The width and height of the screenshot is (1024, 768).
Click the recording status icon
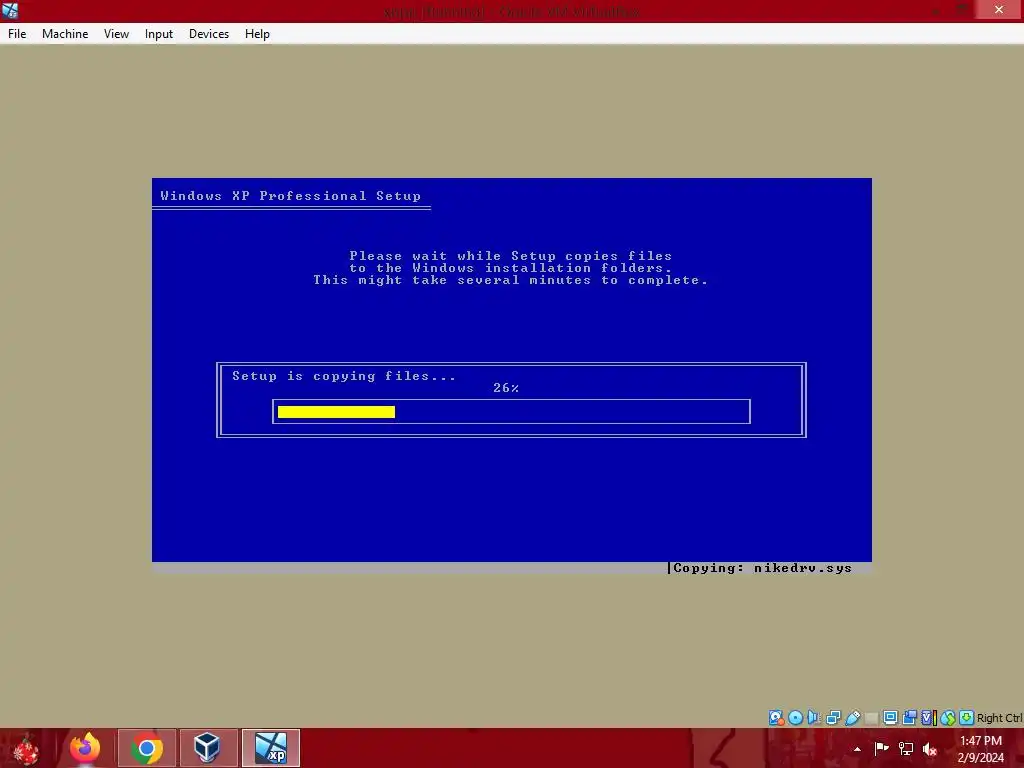coord(909,718)
